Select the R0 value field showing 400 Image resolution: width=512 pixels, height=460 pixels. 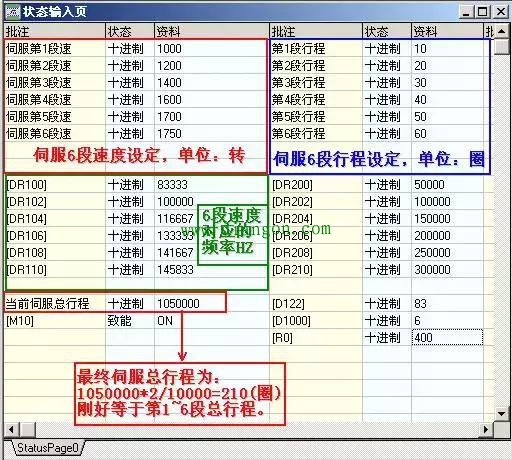(447, 338)
